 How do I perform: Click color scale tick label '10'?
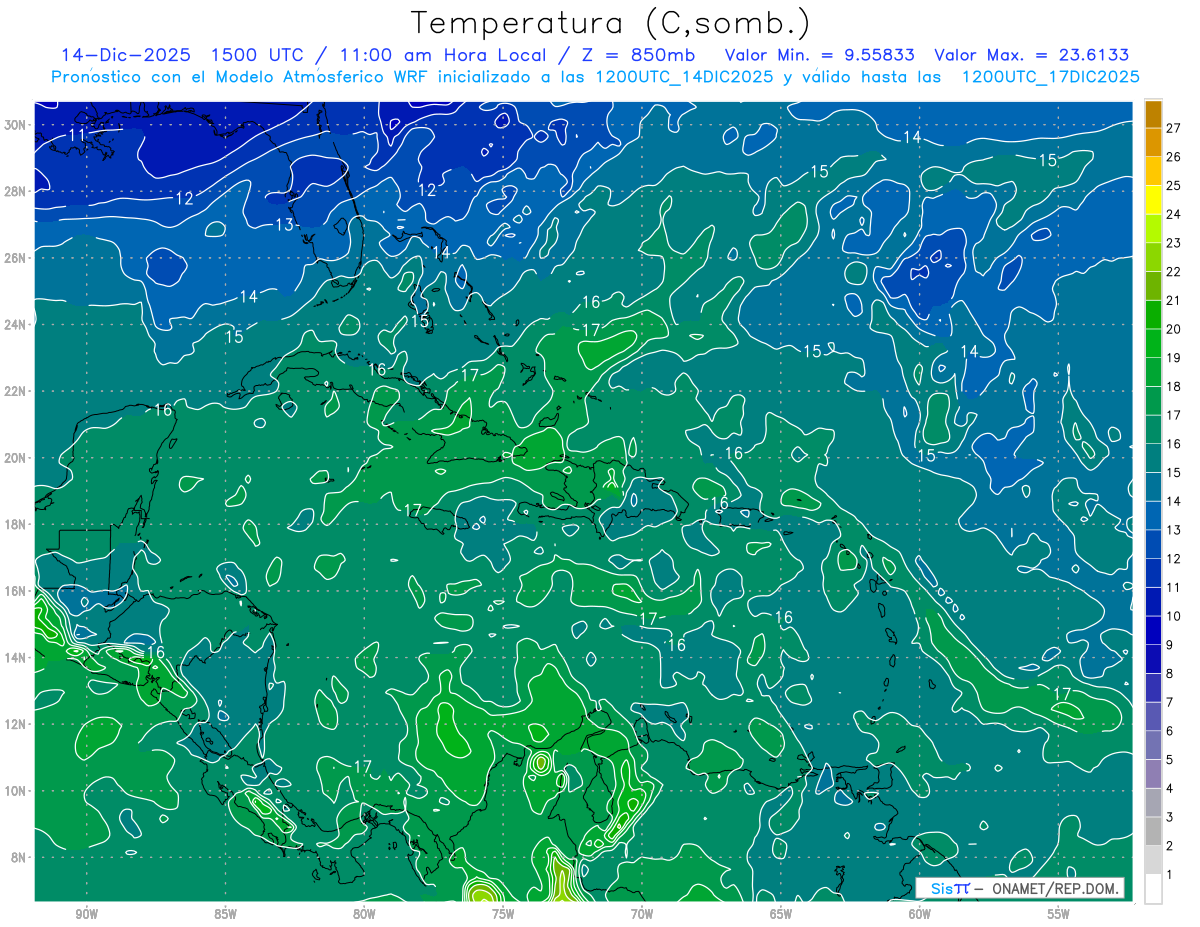click(x=1173, y=616)
